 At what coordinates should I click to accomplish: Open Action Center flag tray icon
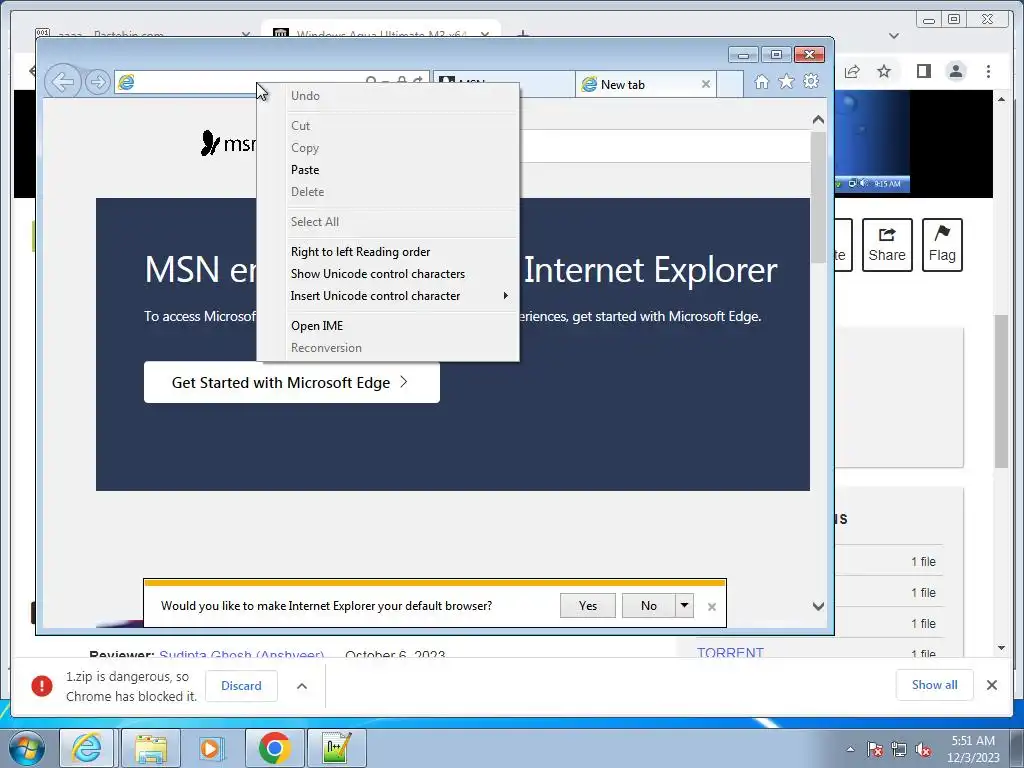[875, 749]
